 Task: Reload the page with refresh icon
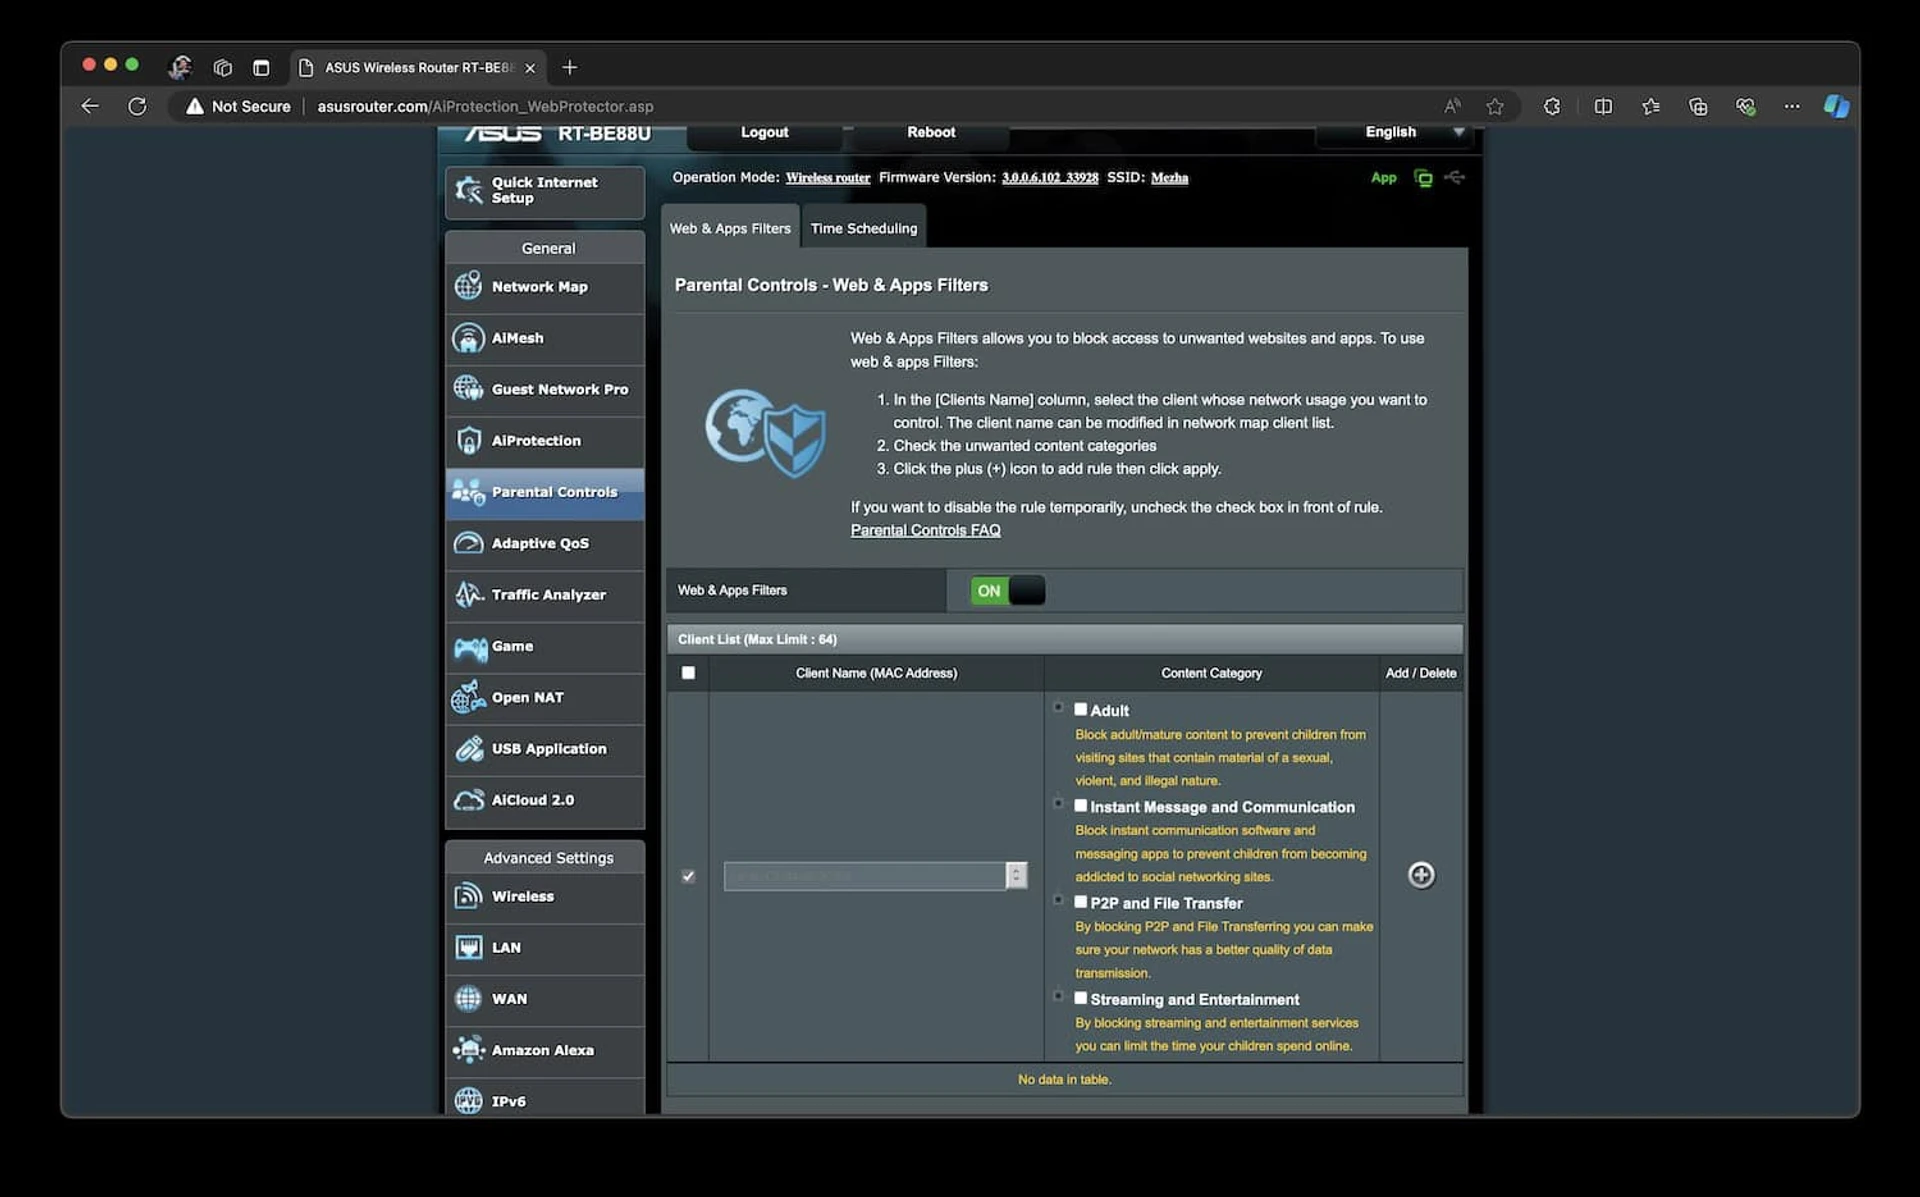coord(137,106)
